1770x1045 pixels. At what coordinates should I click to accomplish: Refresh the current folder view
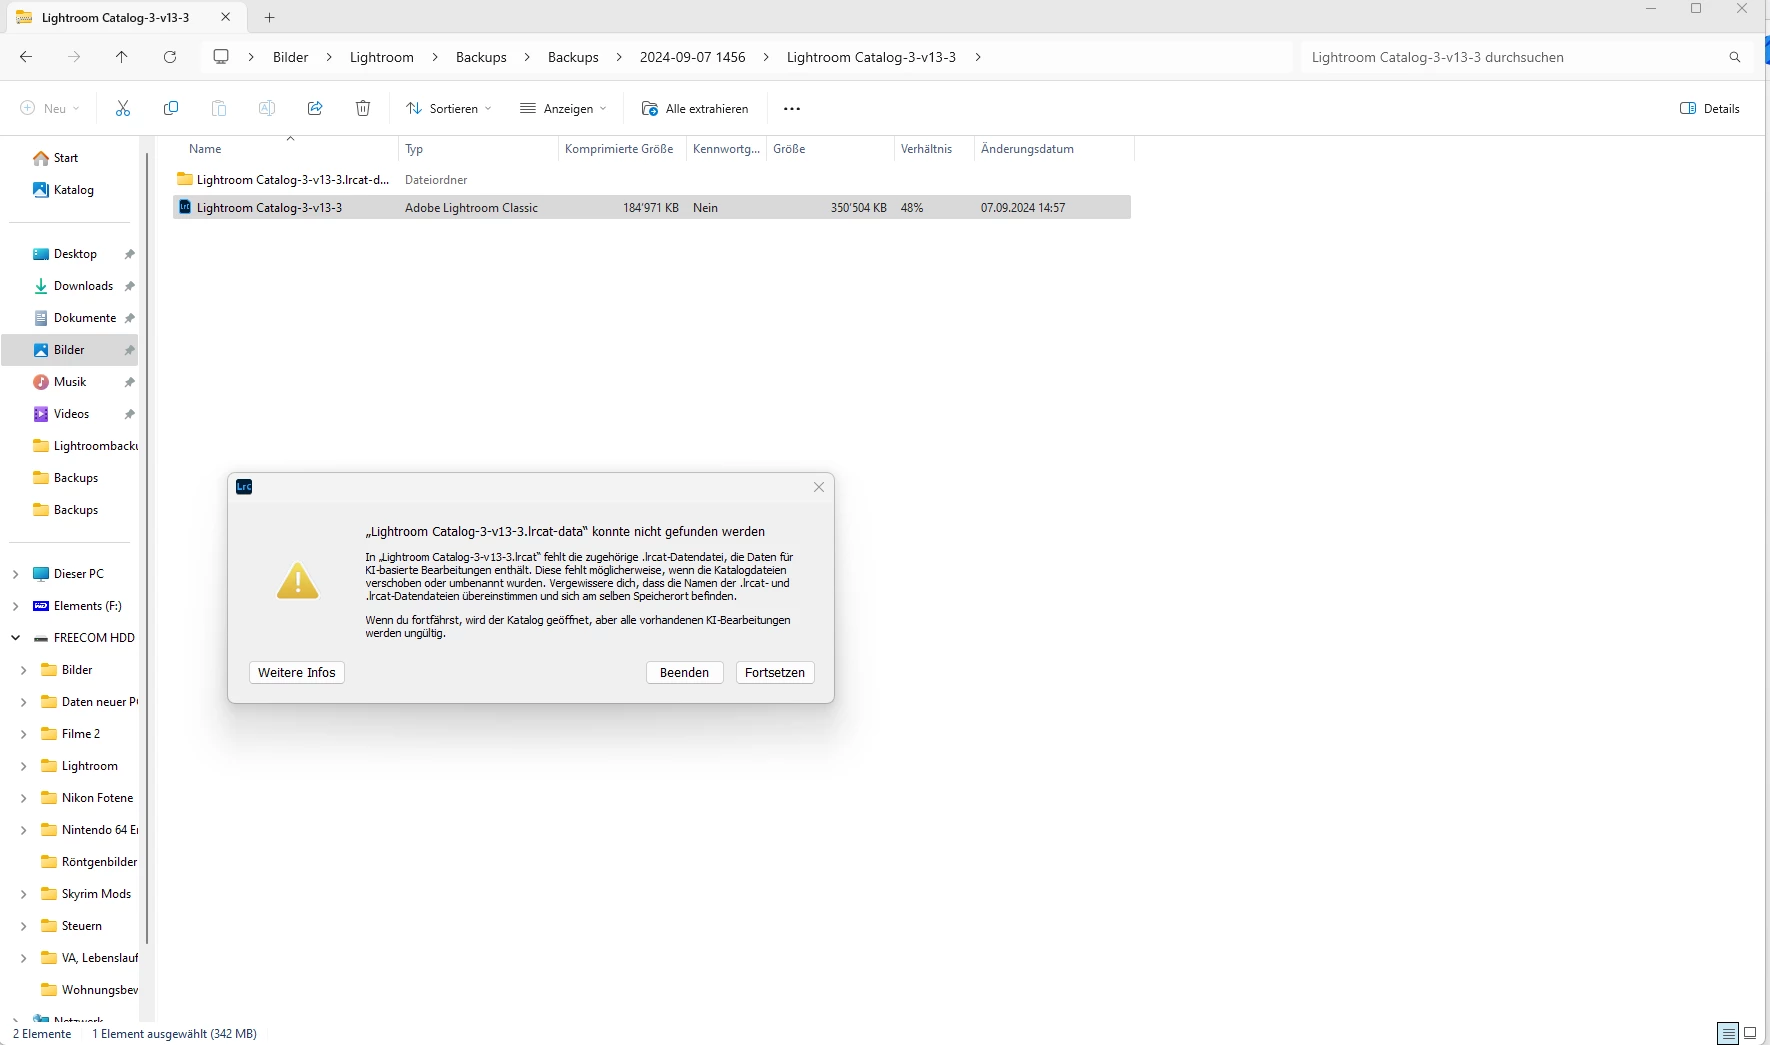[x=170, y=57]
